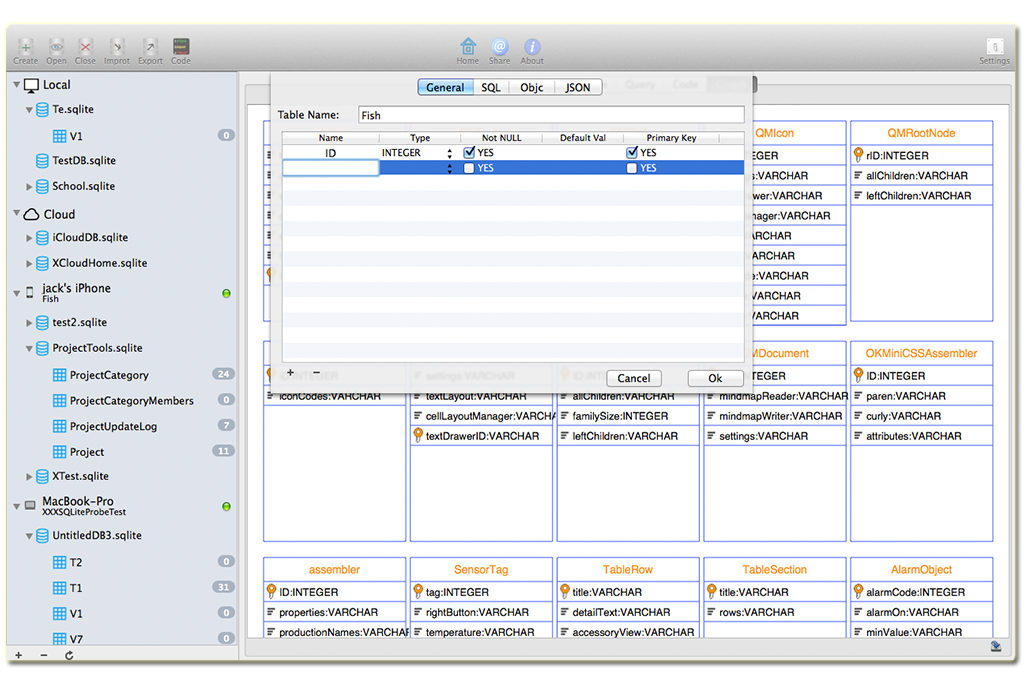Expand the iCloudDB.sqlite node
Image resolution: width=1024 pixels, height=683 pixels.
[29, 238]
